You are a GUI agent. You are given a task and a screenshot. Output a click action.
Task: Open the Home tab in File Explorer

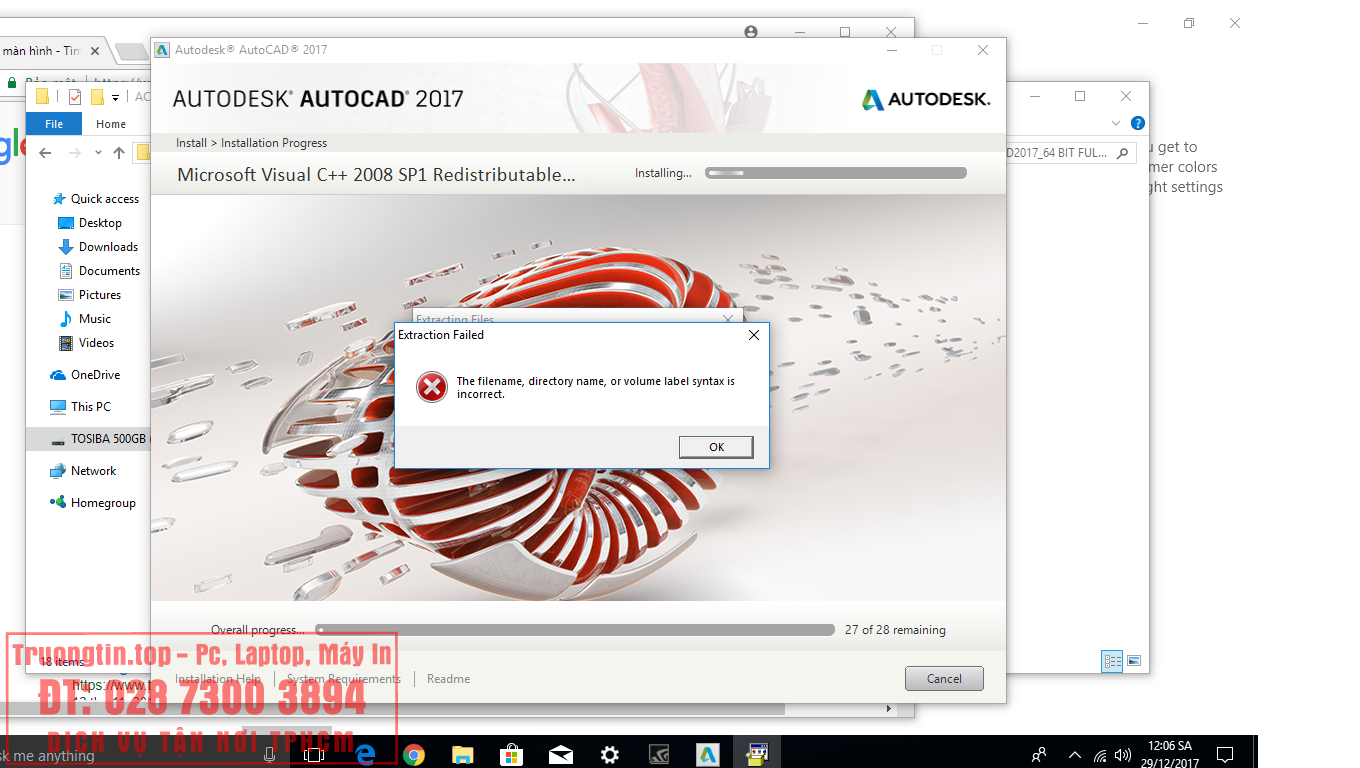tap(111, 124)
